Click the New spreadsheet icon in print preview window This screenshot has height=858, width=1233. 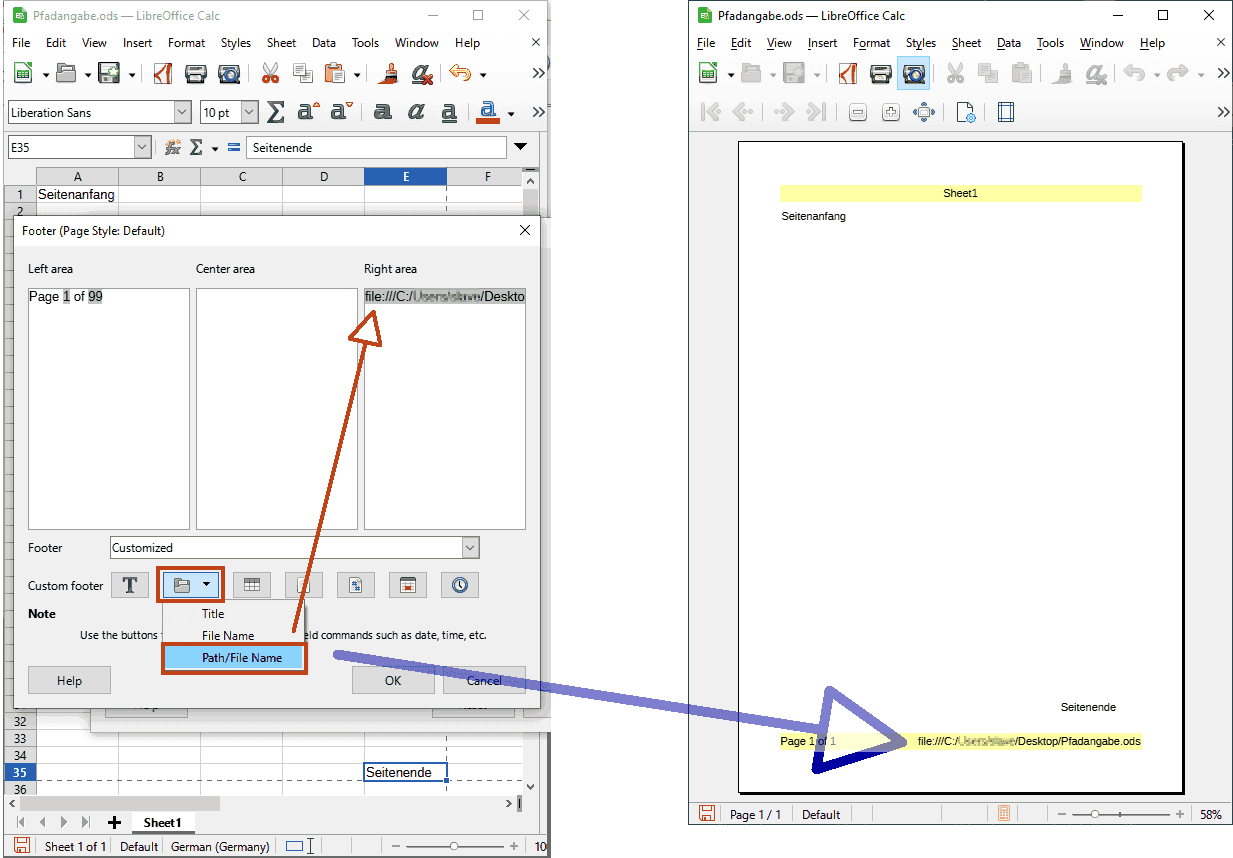(x=708, y=73)
